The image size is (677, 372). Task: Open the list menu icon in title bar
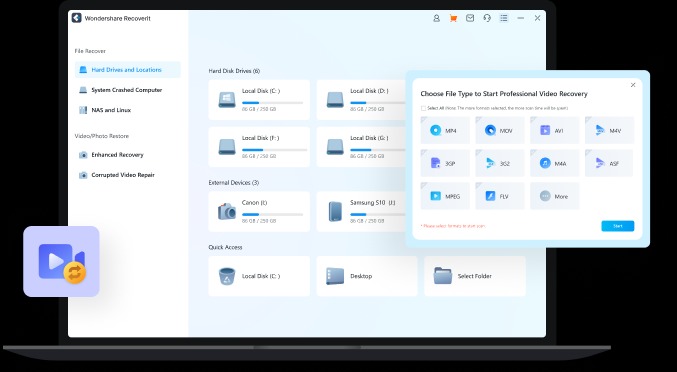pyautogui.click(x=503, y=18)
